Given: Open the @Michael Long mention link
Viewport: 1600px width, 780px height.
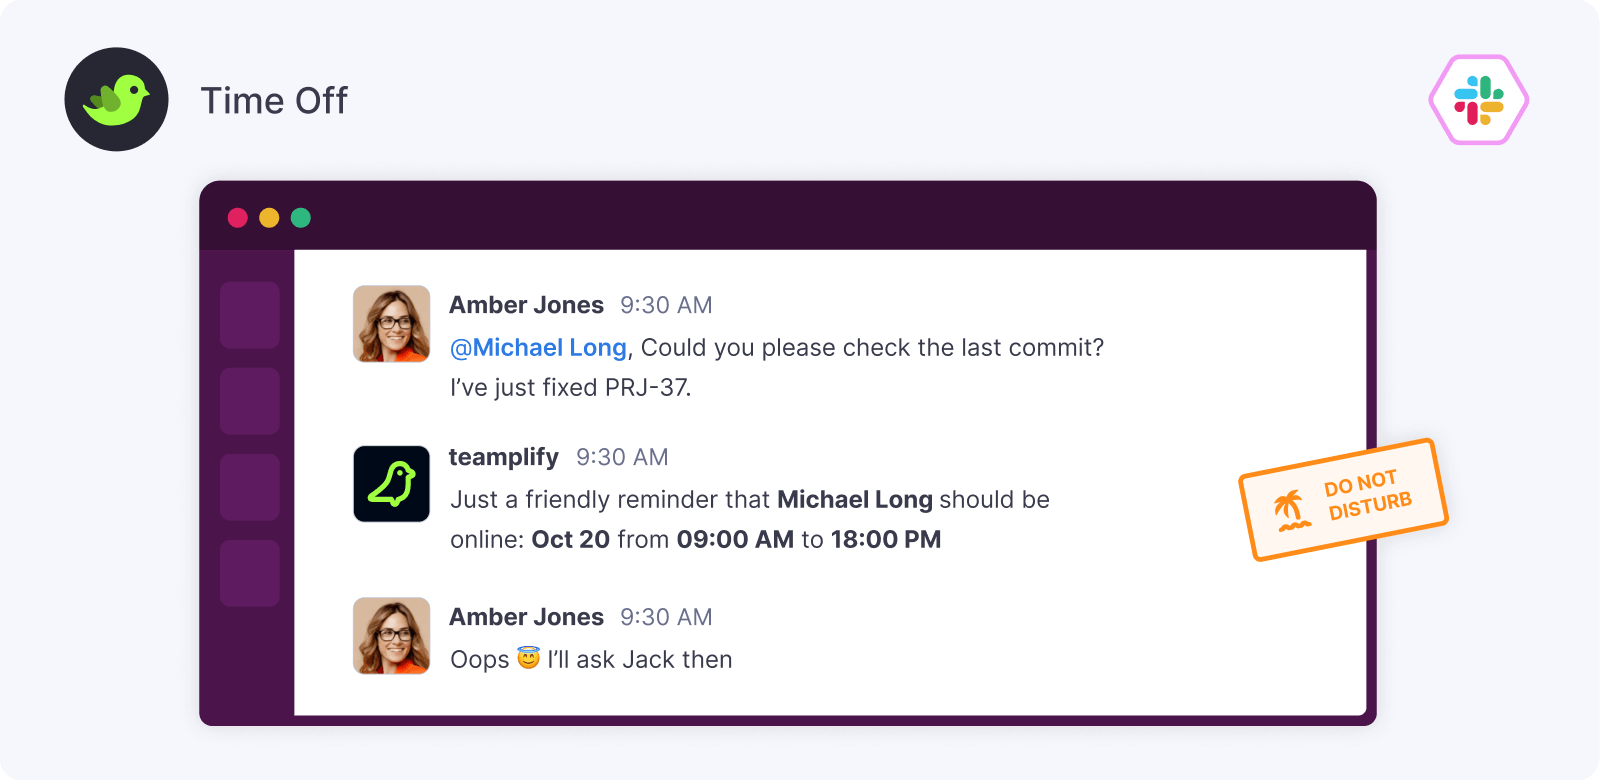Looking at the screenshot, I should pyautogui.click(x=538, y=348).
